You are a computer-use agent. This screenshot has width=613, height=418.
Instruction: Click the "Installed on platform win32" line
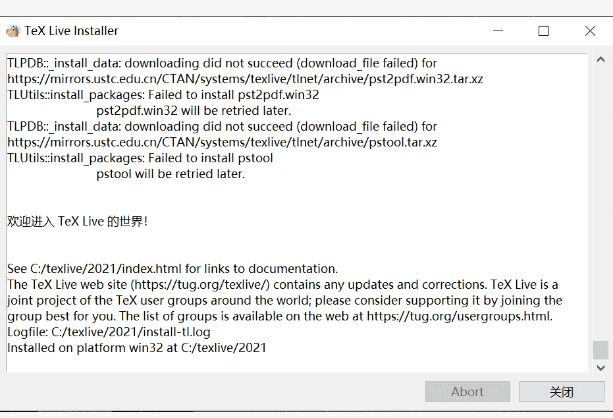(137, 348)
